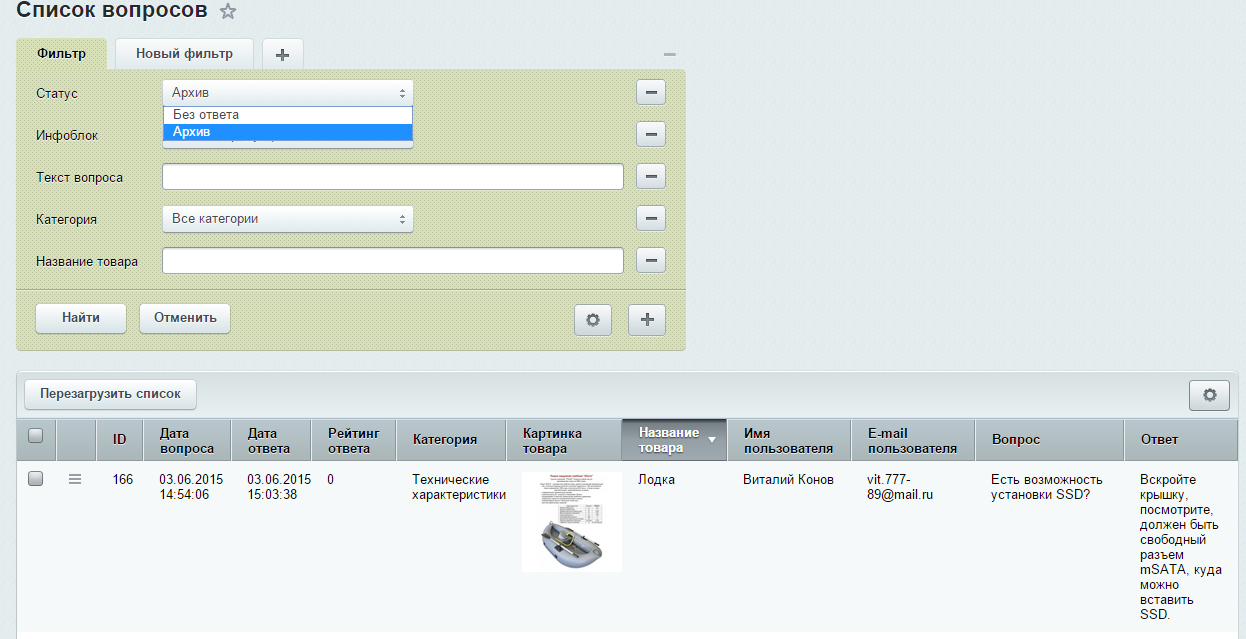1246x639 pixels.
Task: Switch to Новый фильтр tab
Action: pyautogui.click(x=184, y=54)
